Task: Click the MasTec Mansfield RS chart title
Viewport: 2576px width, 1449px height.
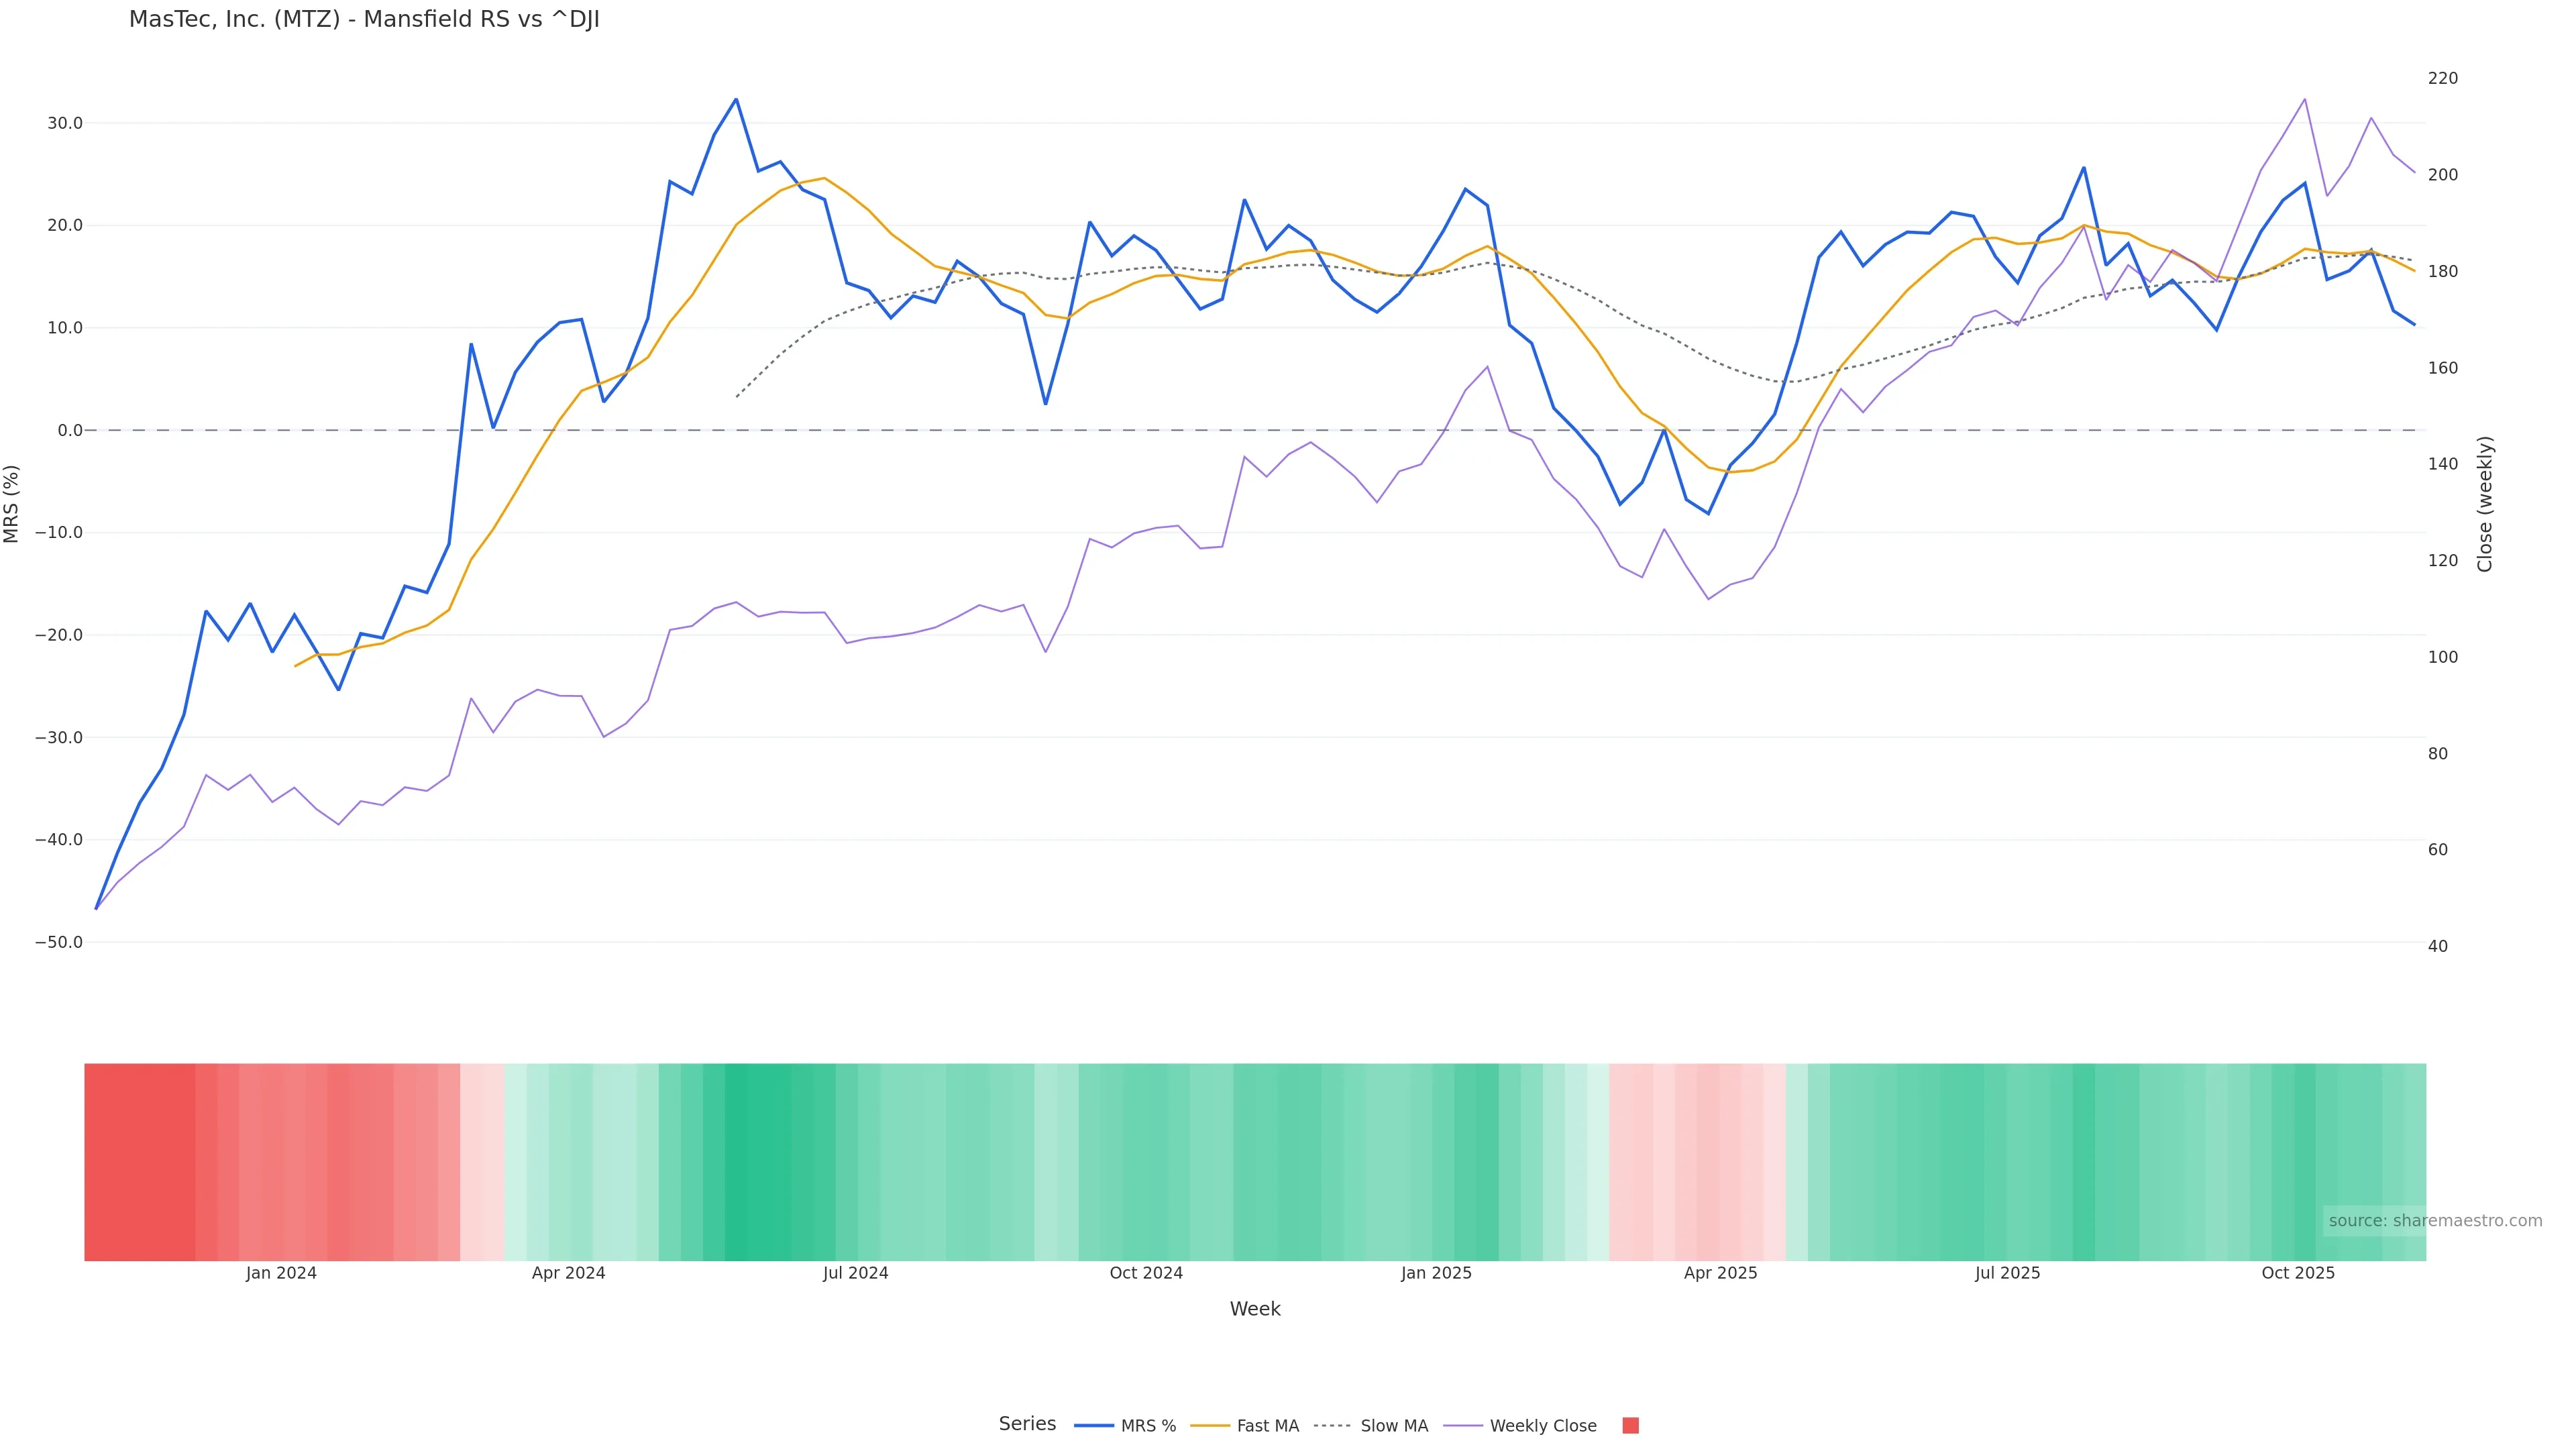Action: [x=364, y=20]
